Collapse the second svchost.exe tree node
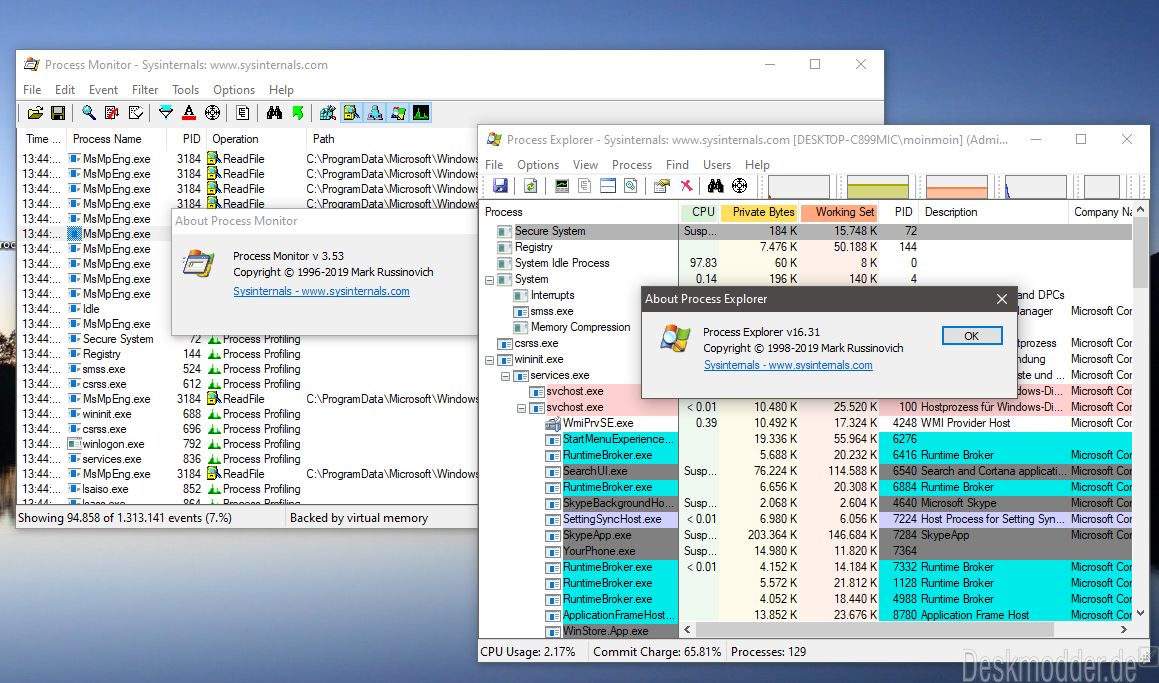 [x=521, y=408]
